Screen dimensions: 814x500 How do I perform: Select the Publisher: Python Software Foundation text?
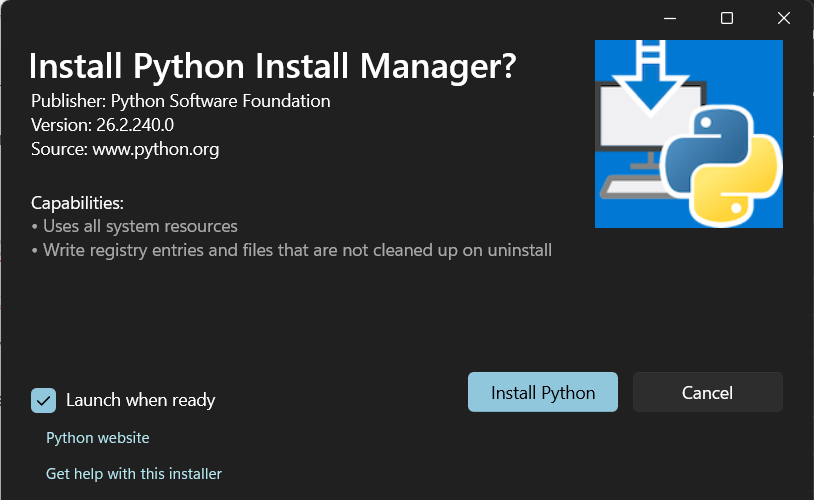181,101
